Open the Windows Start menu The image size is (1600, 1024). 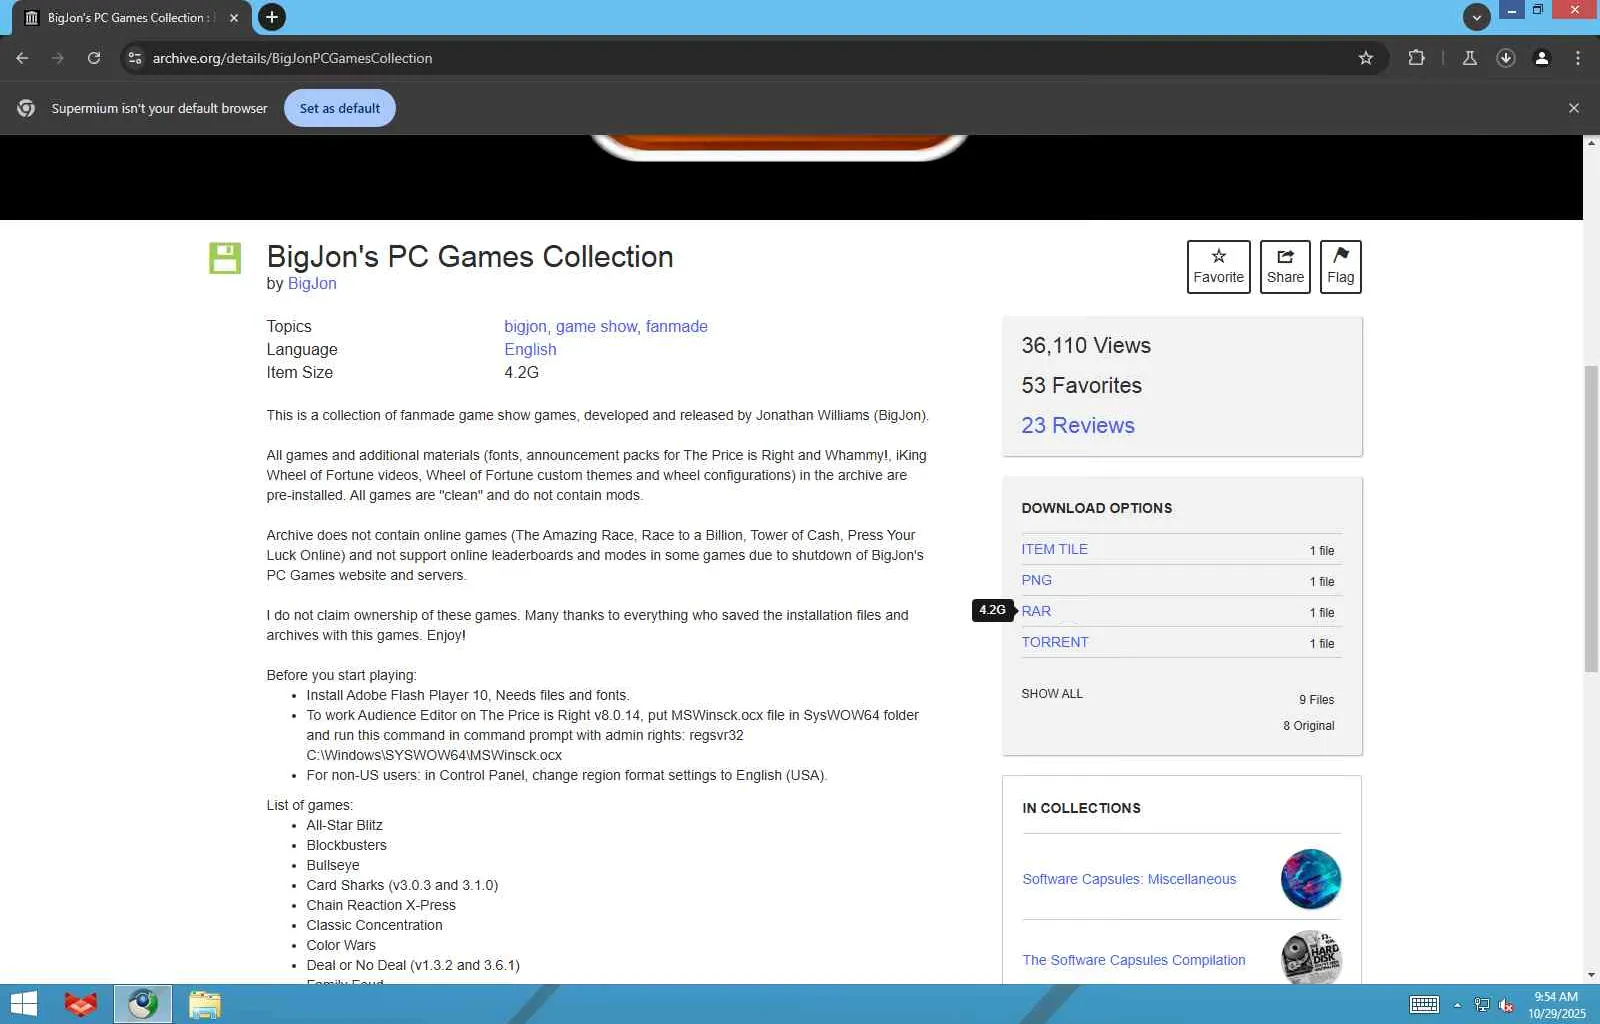[23, 1004]
